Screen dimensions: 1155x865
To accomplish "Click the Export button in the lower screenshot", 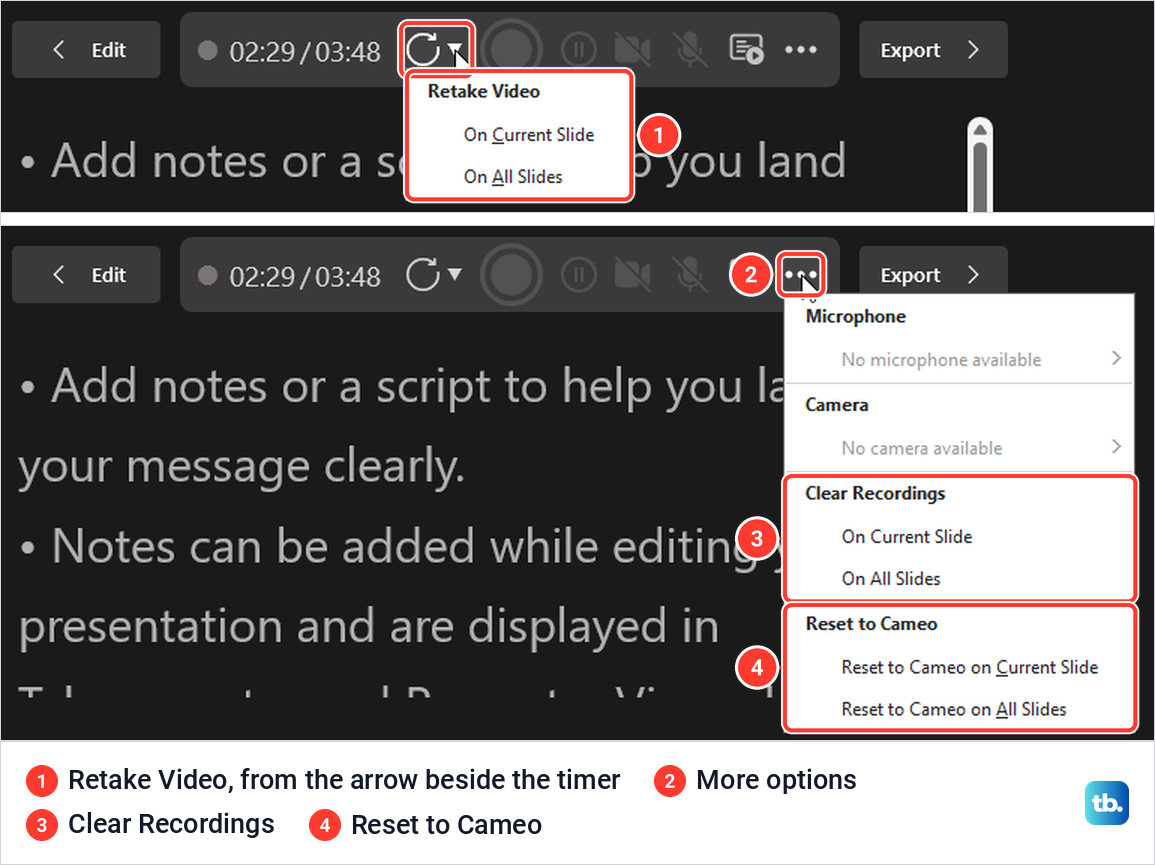I will (933, 276).
